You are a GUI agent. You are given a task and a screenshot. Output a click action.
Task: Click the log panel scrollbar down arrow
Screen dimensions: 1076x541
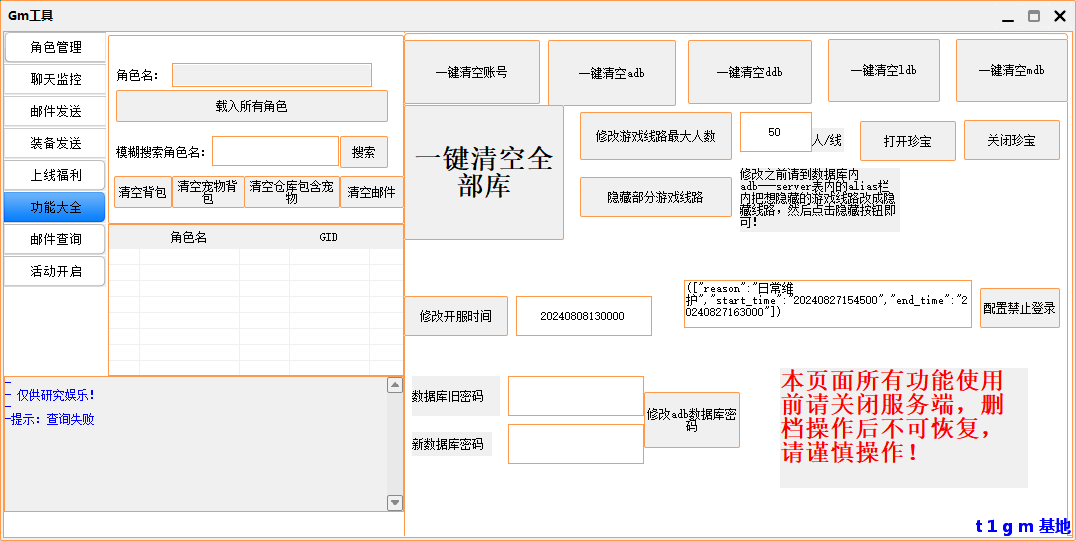395,503
